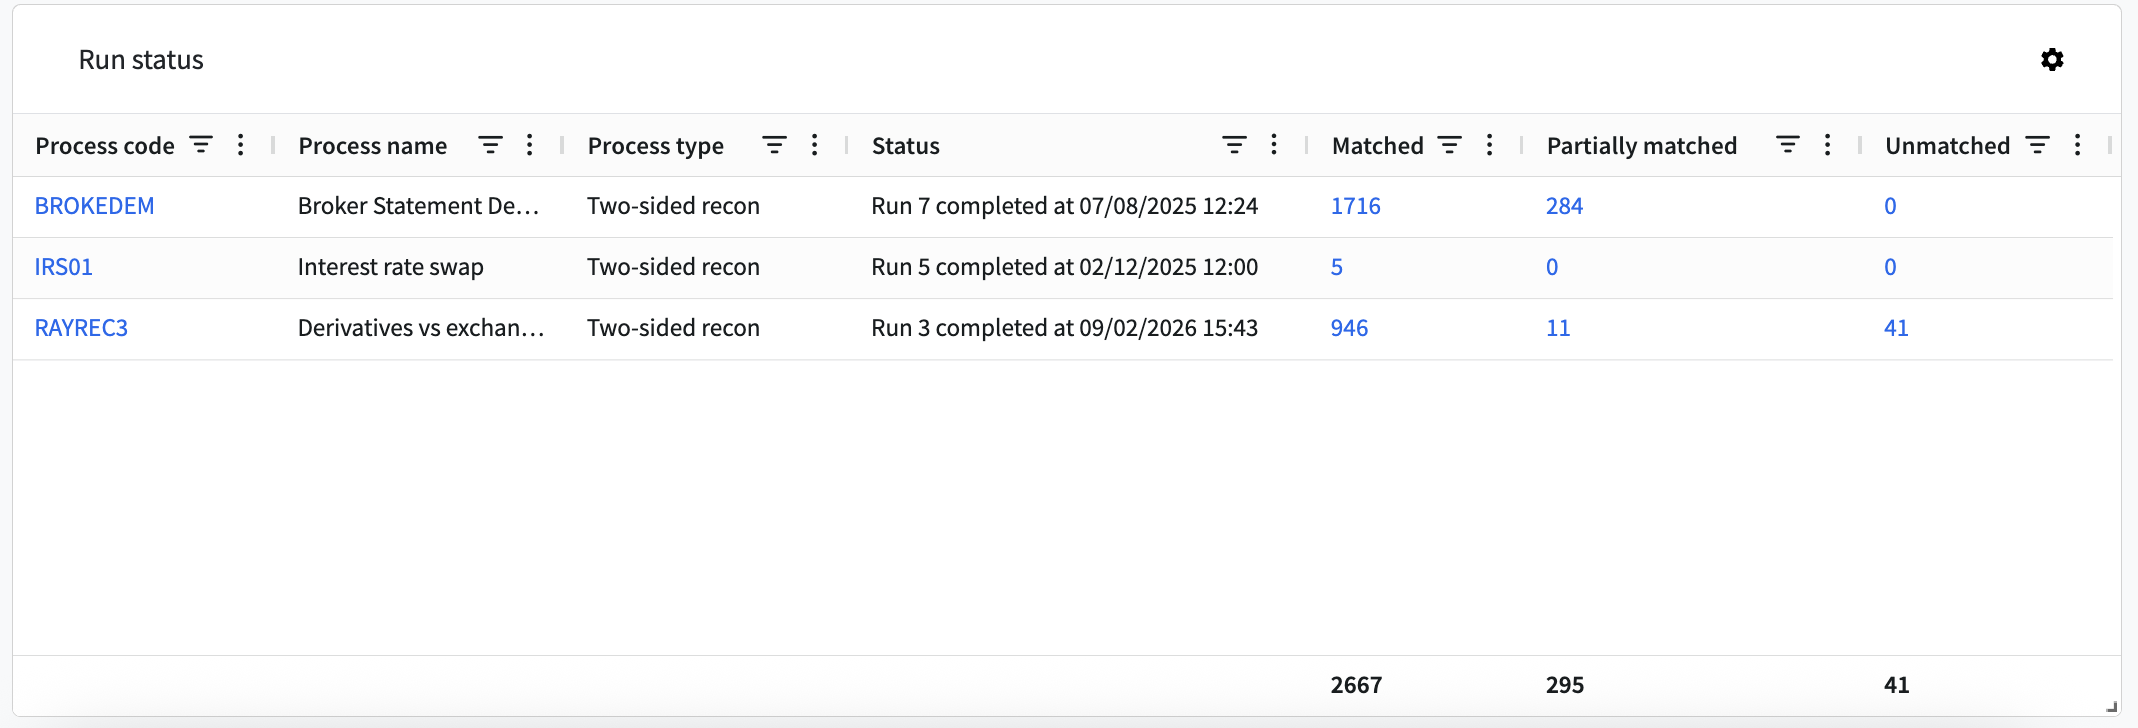Open IRS01 matched count 5
Image resolution: width=2138 pixels, height=728 pixels.
1336,267
